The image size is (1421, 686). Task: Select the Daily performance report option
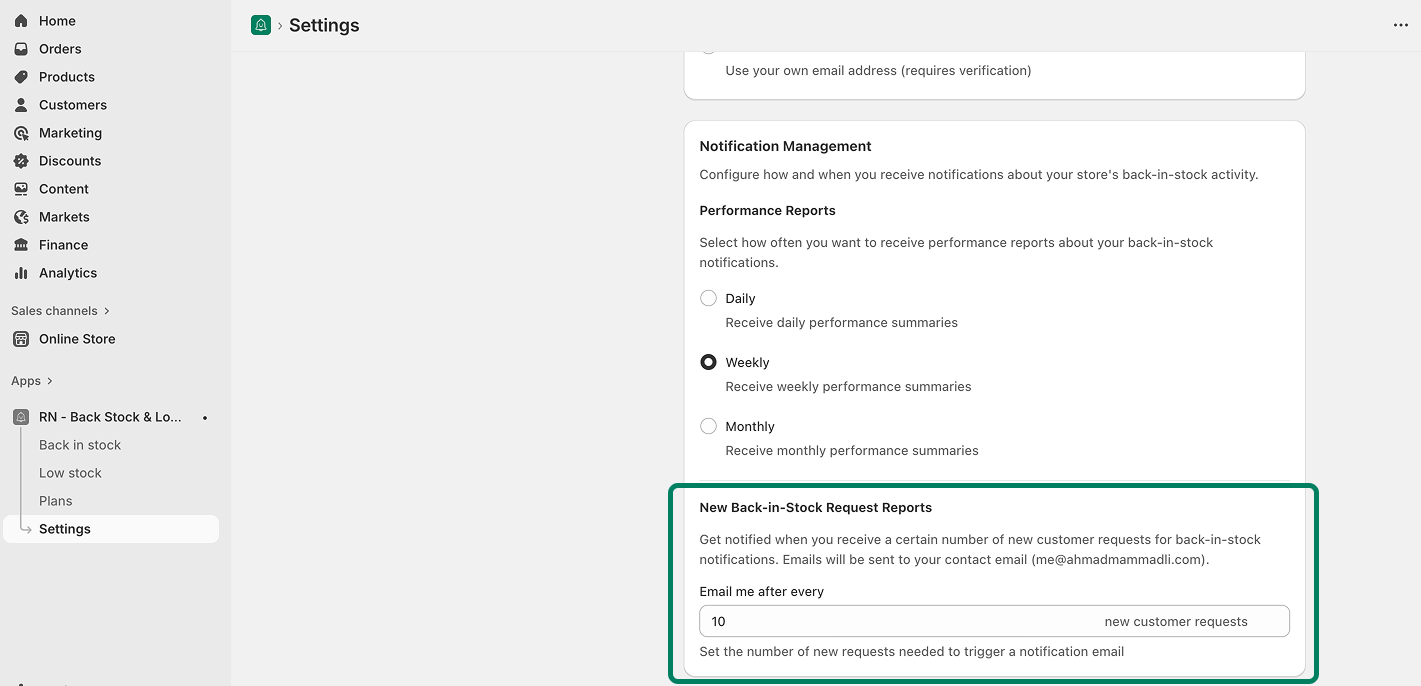[708, 298]
